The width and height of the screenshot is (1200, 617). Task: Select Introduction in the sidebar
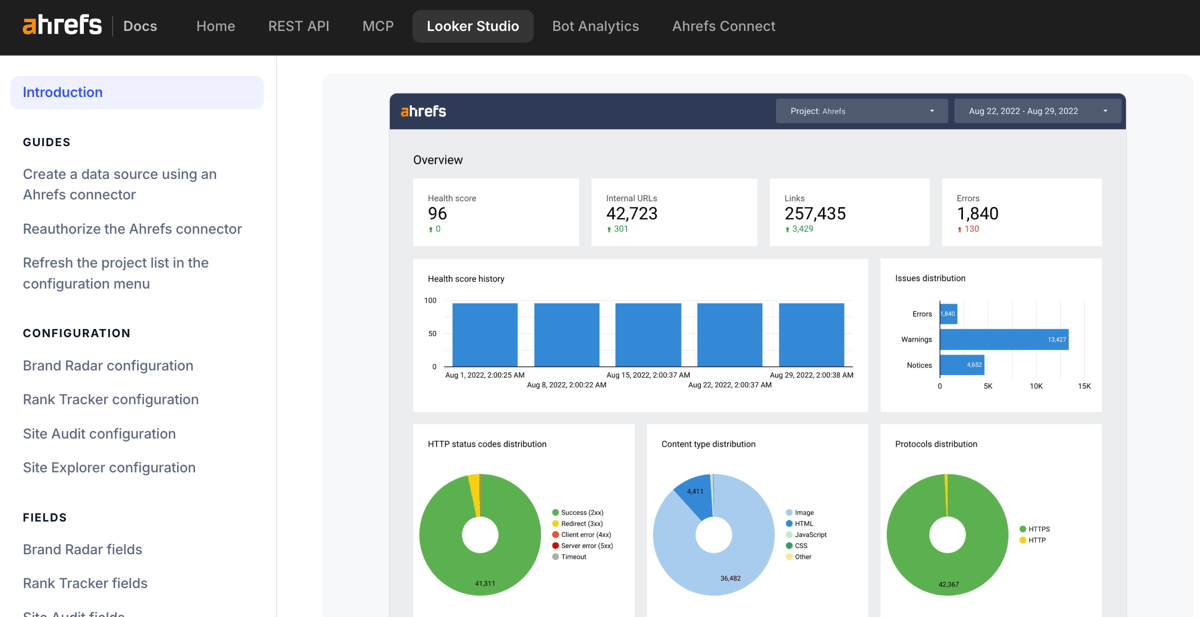pos(137,92)
